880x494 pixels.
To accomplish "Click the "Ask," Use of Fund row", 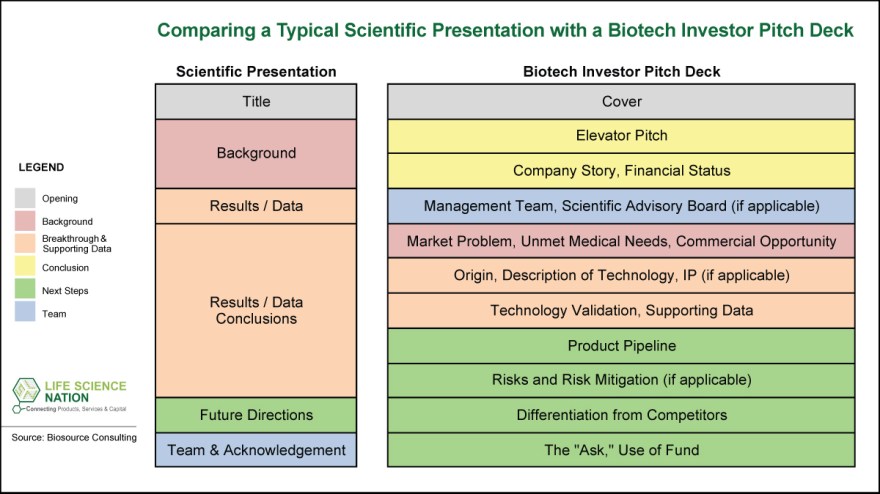I will coord(621,450).
